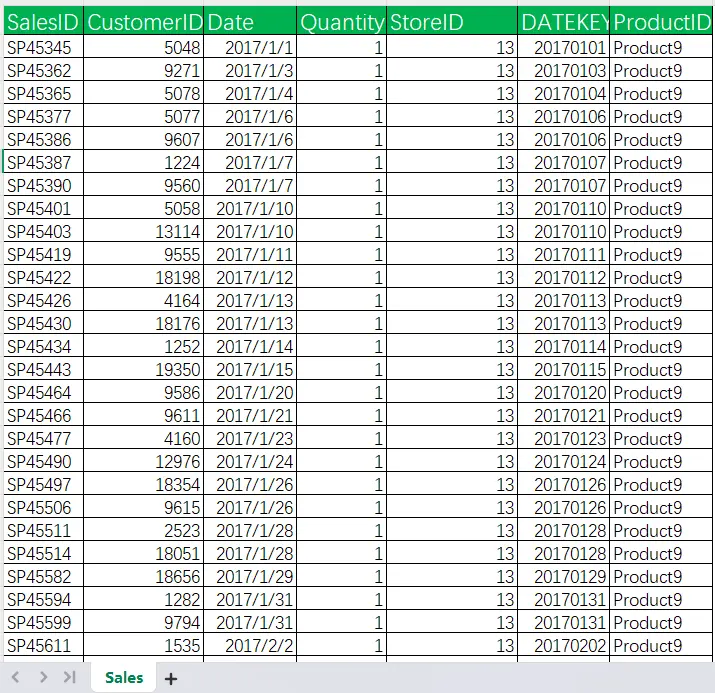Image resolution: width=715 pixels, height=693 pixels.
Task: Click CustomerID cell 5048
Action: (x=144, y=47)
